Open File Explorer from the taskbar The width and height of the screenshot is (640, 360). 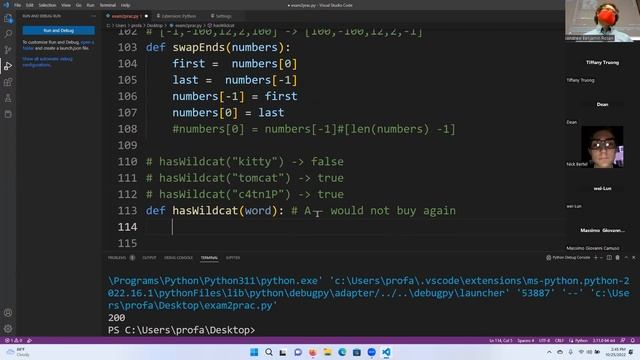coord(327,352)
